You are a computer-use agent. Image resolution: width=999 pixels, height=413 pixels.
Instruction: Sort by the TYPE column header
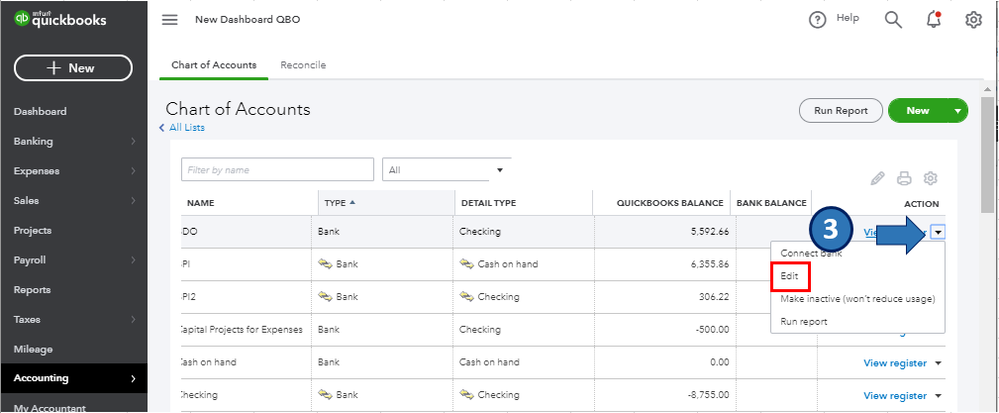pos(336,203)
